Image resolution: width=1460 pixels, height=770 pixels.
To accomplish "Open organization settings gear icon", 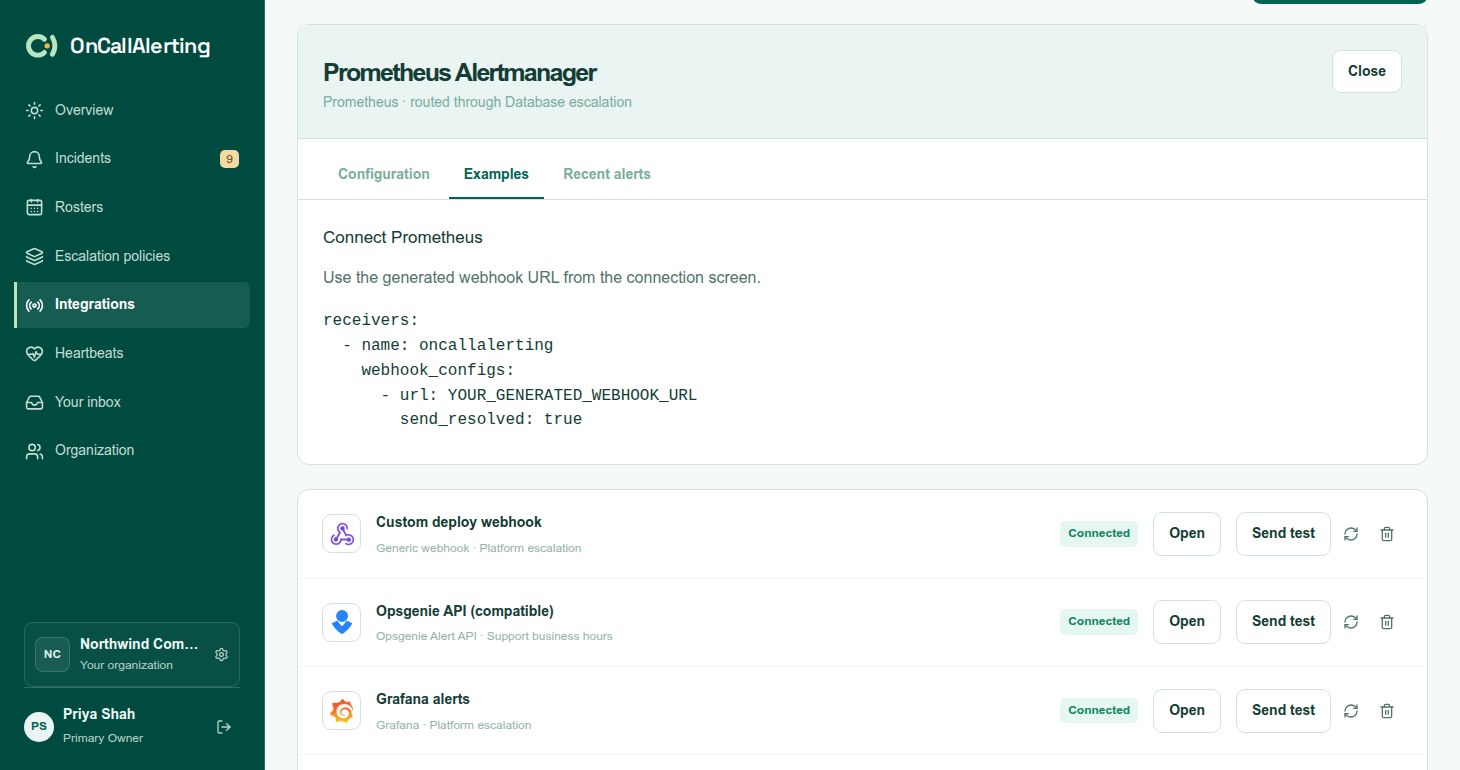I will [x=222, y=654].
